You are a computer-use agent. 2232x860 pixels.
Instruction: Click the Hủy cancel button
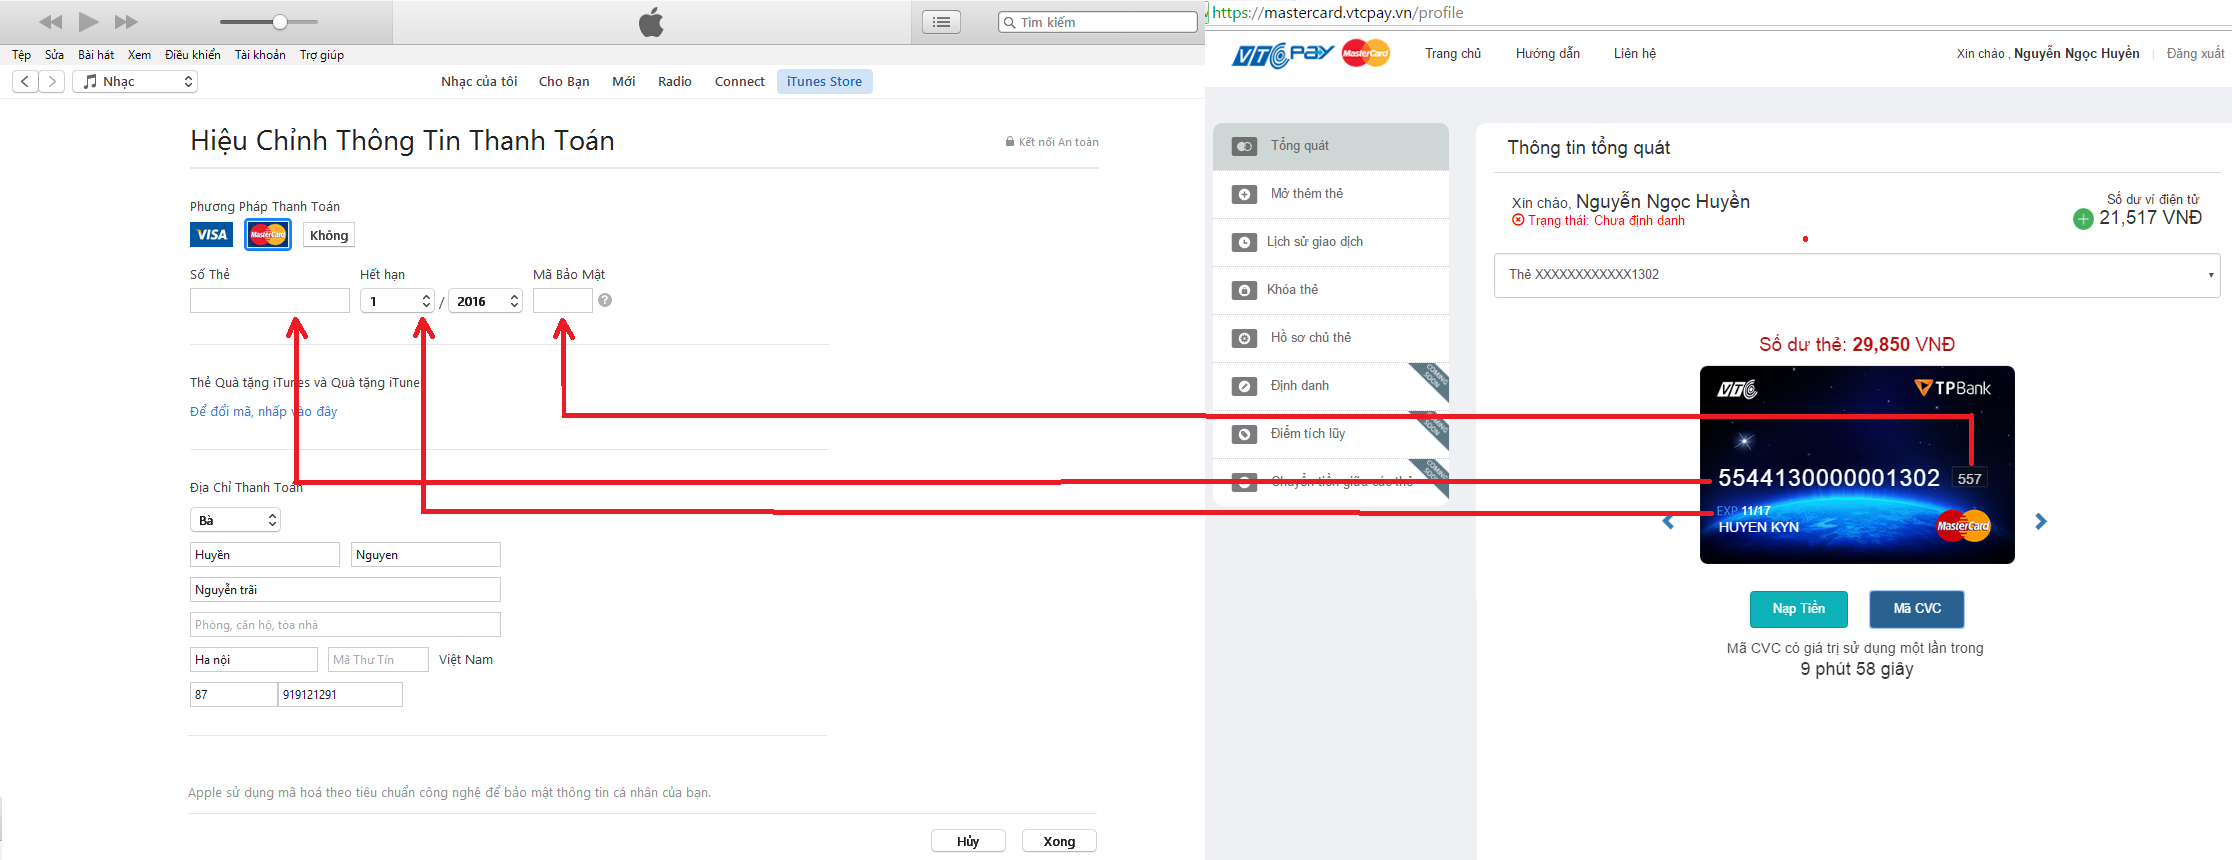(968, 841)
